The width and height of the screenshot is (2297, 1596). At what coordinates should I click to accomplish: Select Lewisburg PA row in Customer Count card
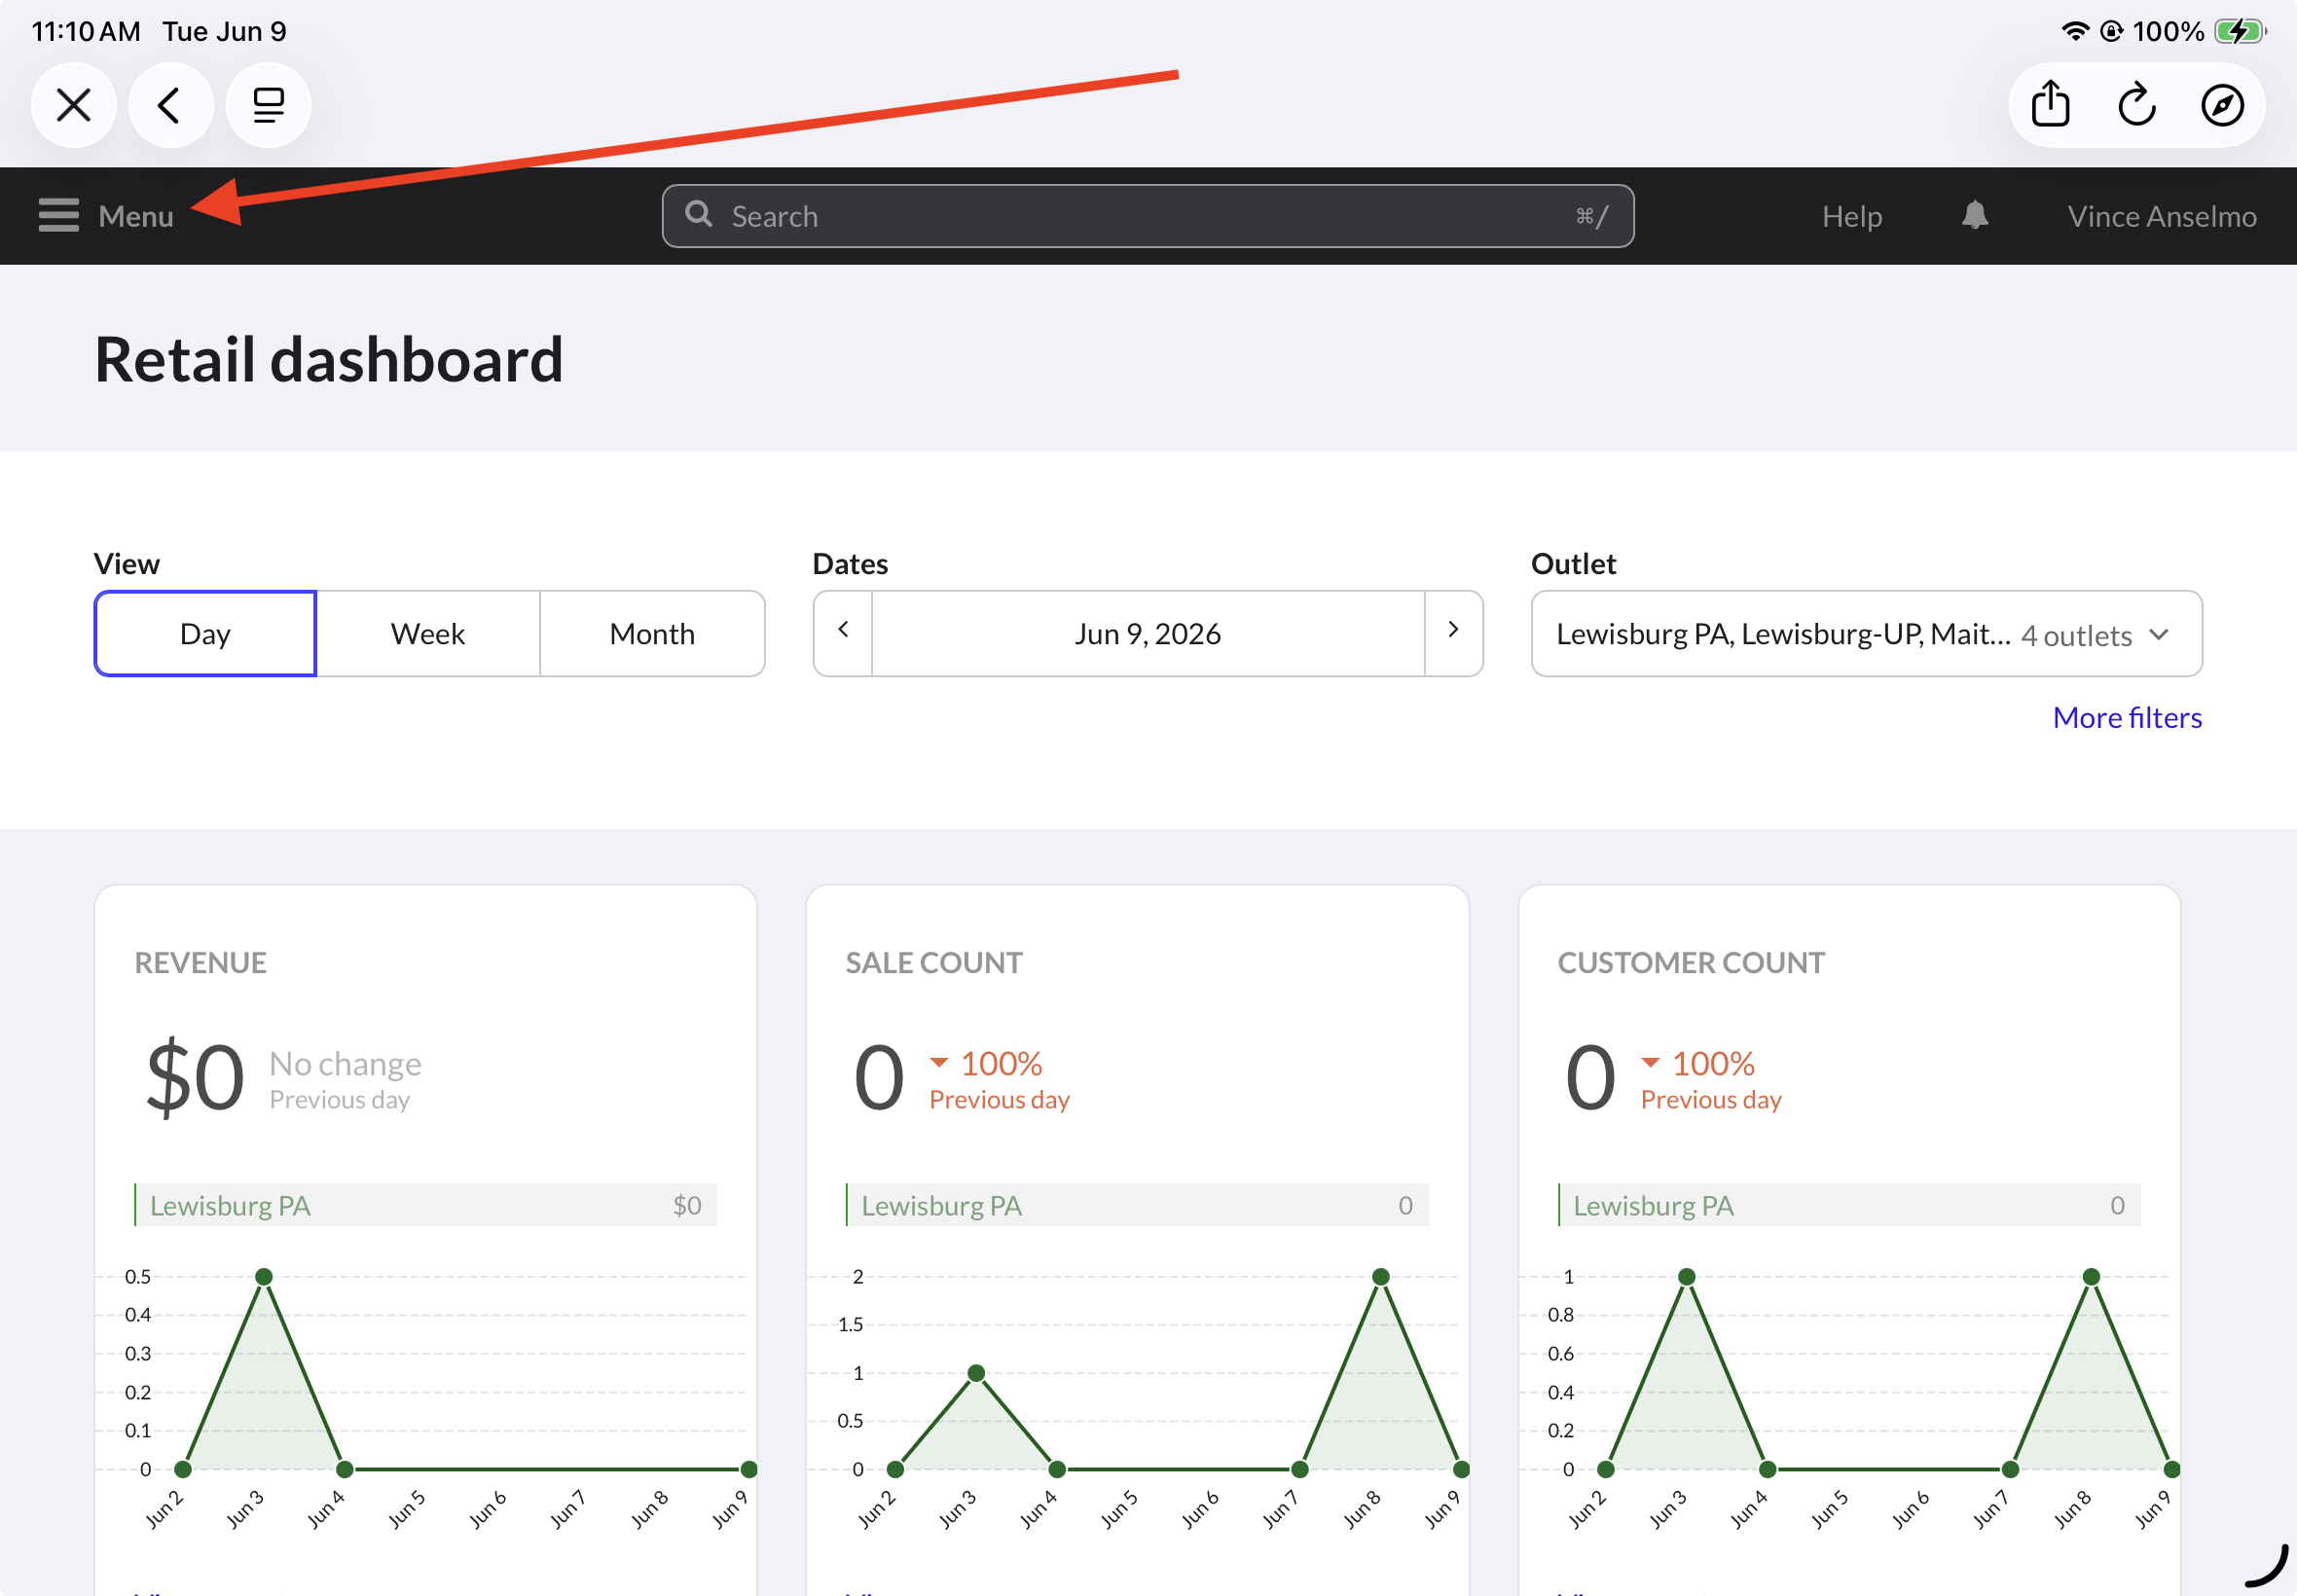point(1849,1205)
